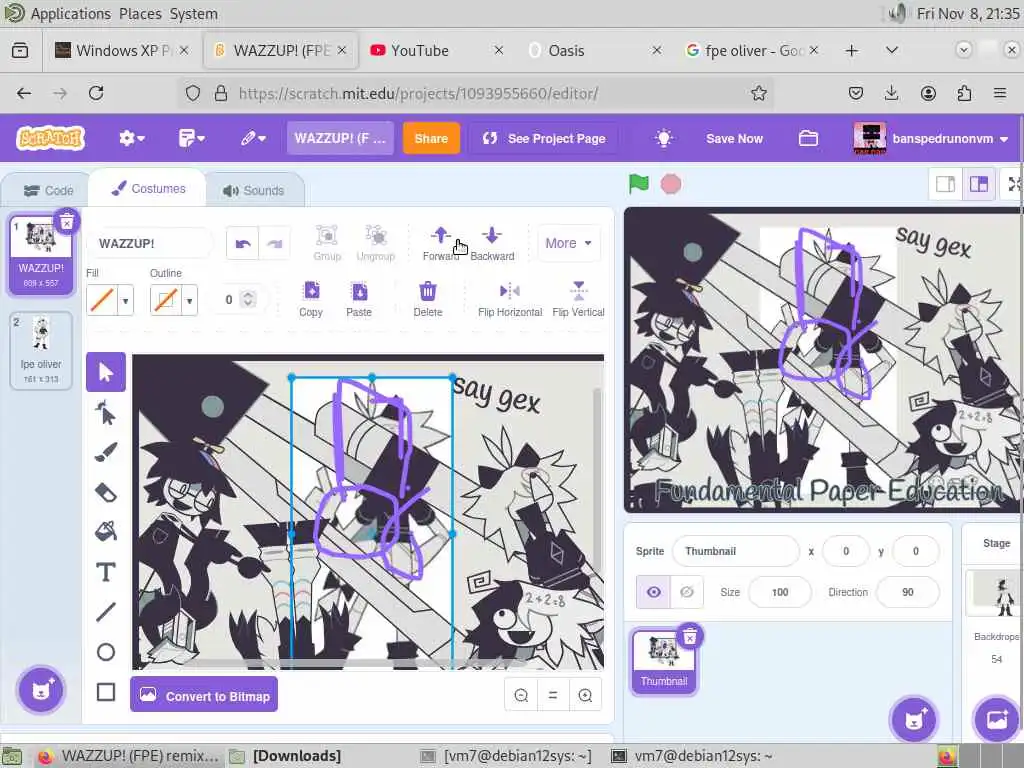This screenshot has width=1024, height=768.
Task: Click the green flag
Action: click(639, 184)
